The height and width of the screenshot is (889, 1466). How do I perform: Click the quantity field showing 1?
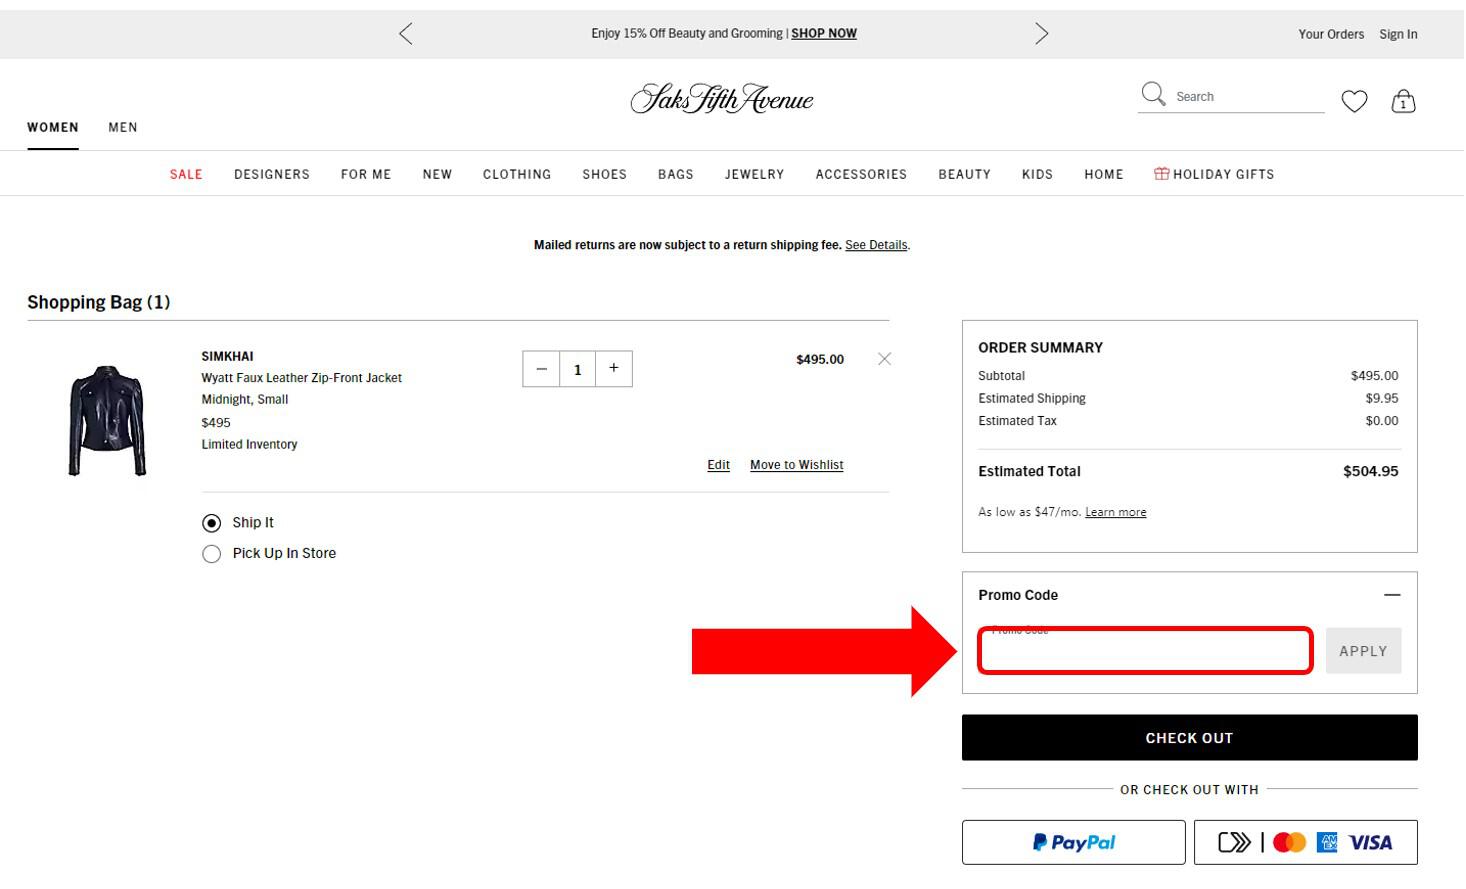577,369
